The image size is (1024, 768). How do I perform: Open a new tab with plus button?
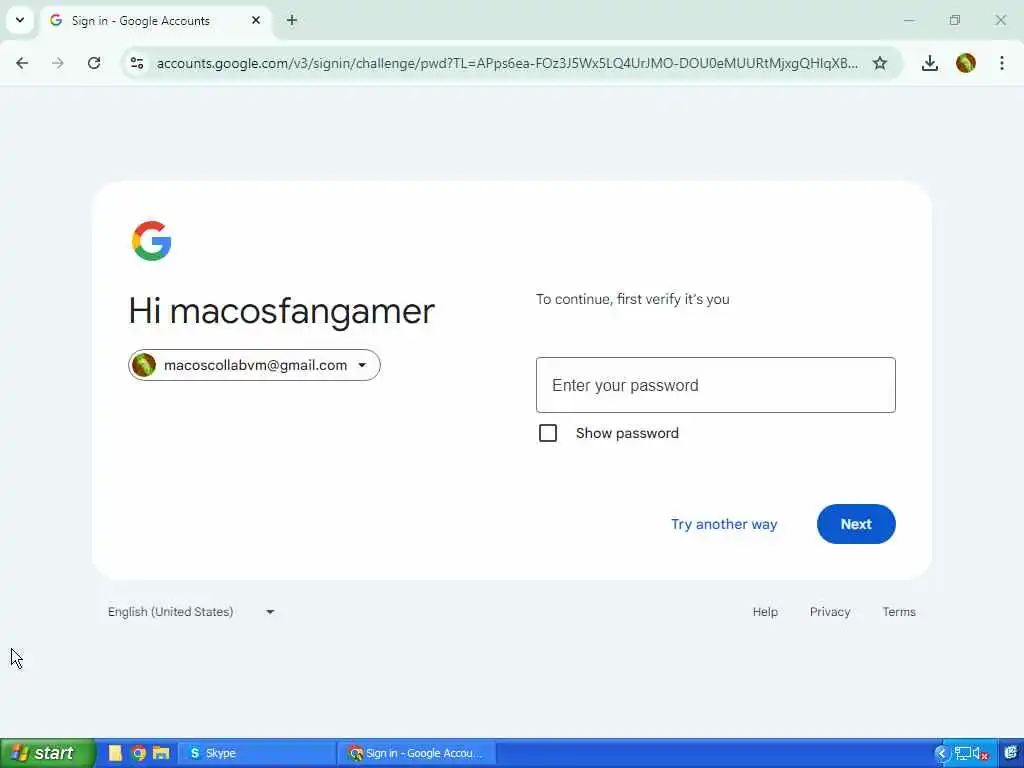point(292,20)
